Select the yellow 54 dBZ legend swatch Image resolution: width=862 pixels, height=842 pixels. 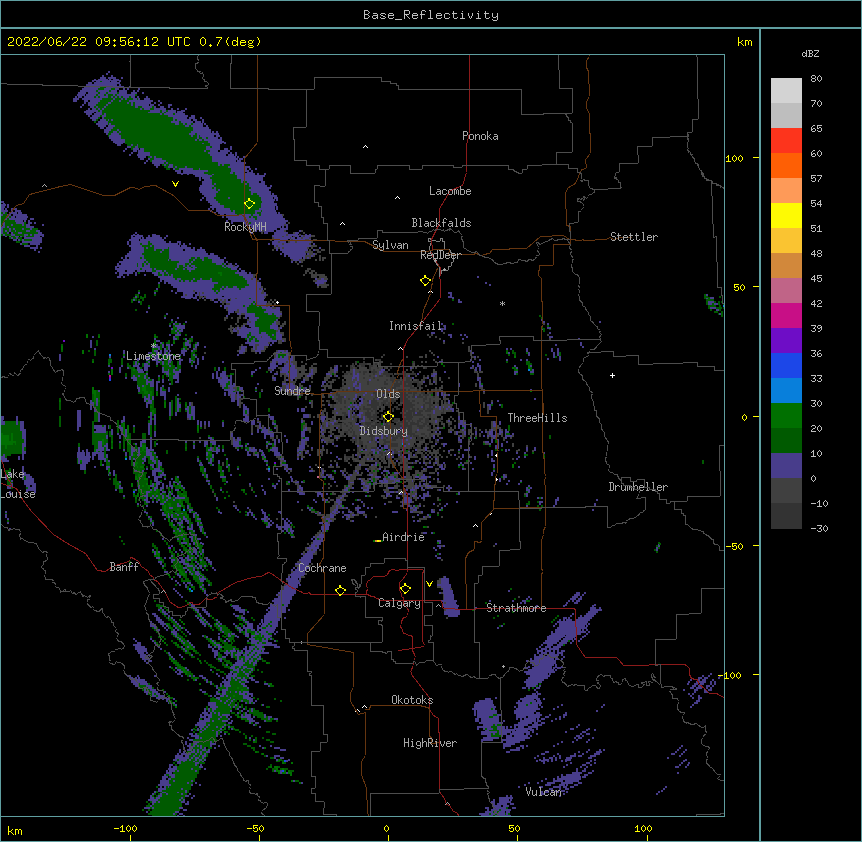click(786, 215)
